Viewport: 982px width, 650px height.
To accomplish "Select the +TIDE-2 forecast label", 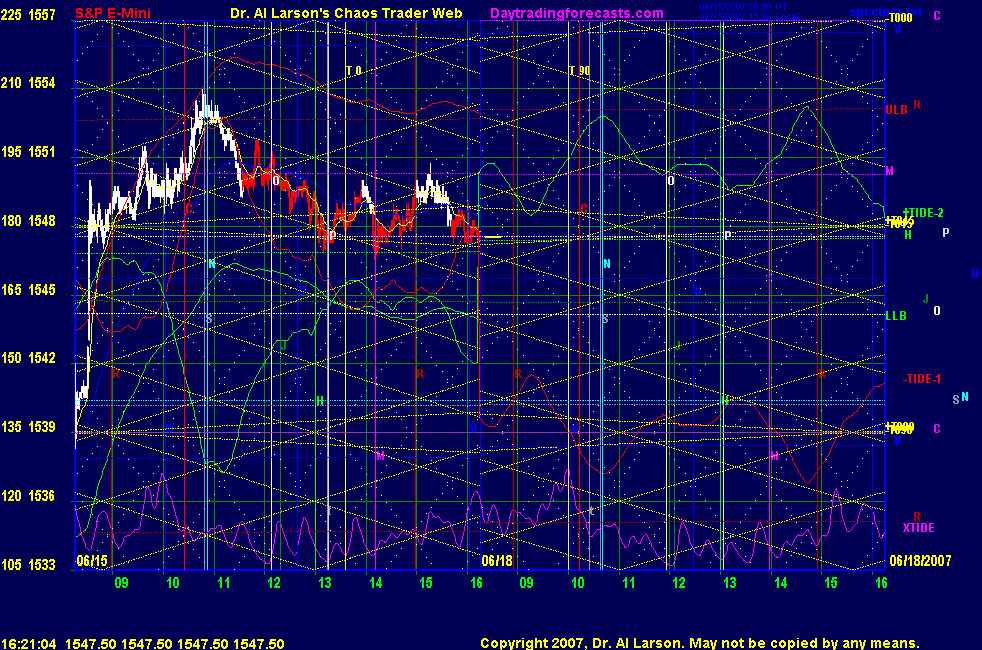I will pos(923,213).
